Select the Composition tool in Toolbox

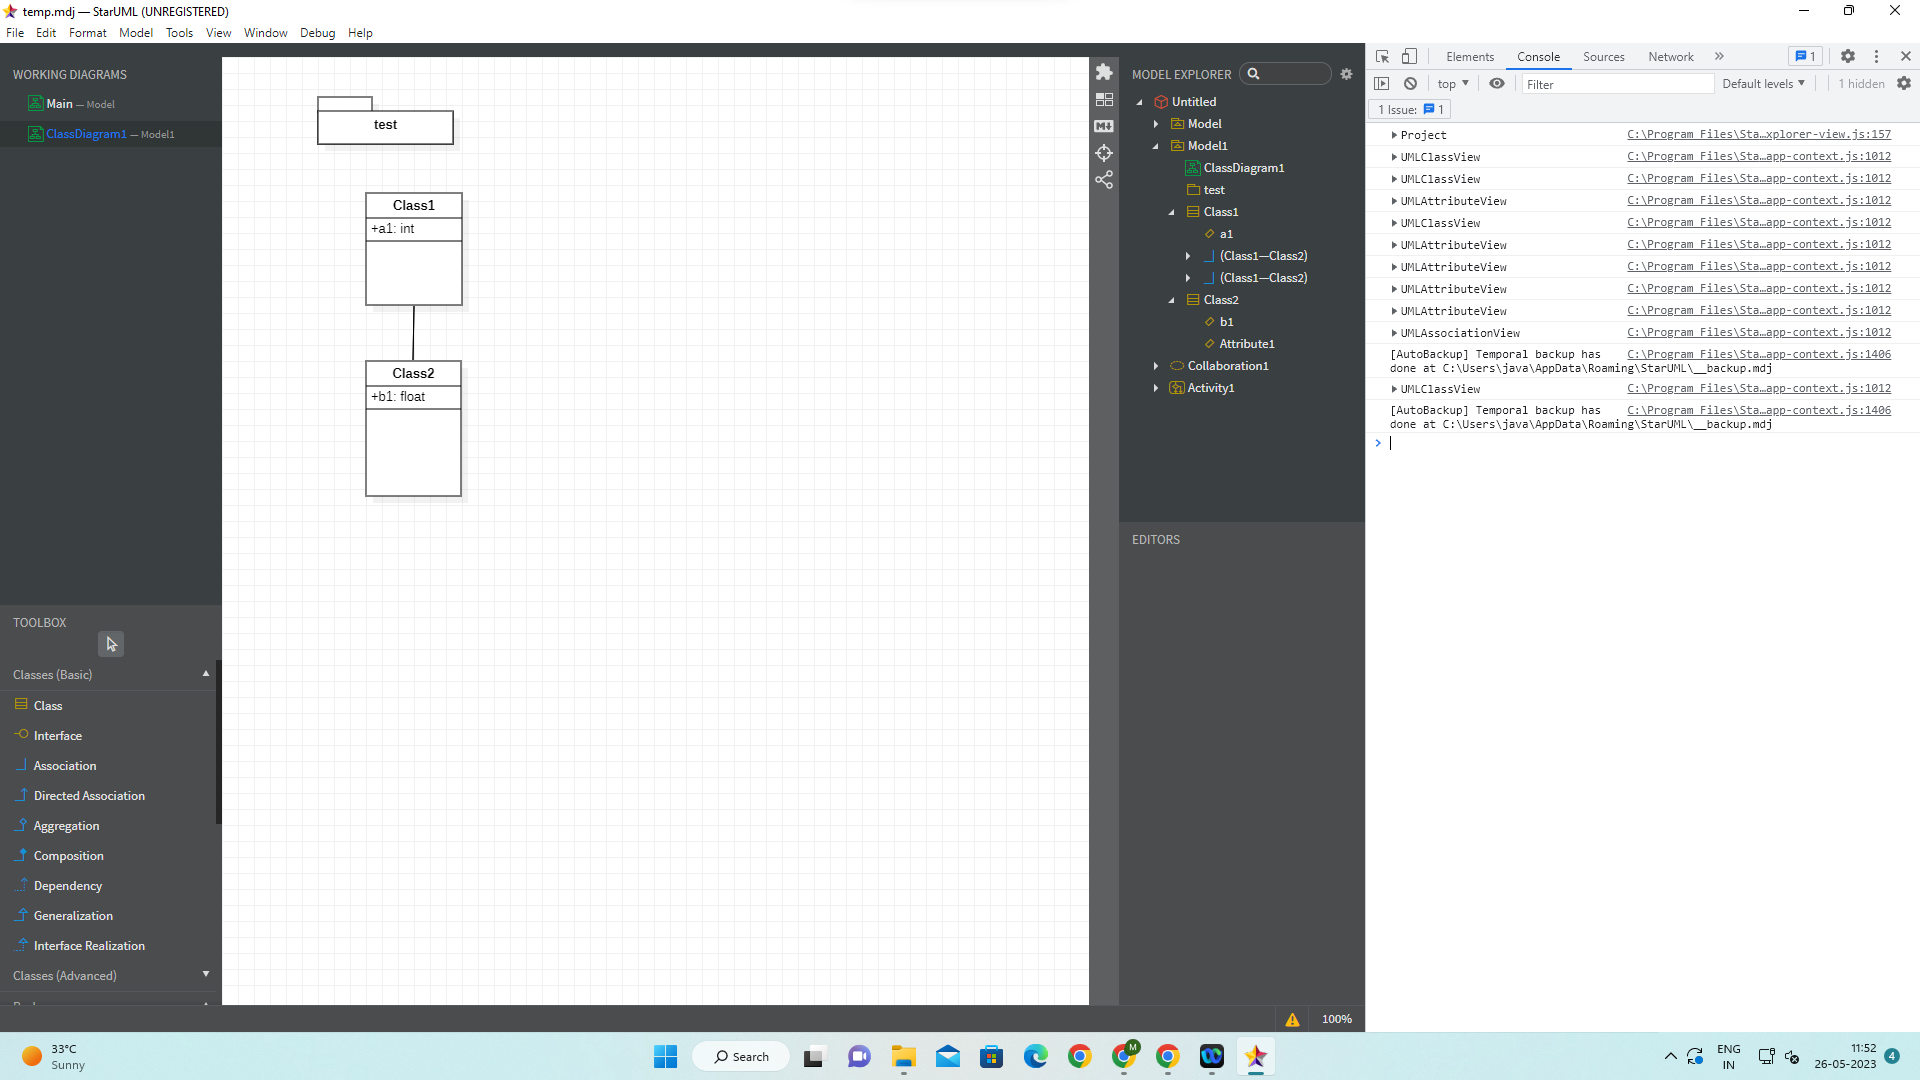68,856
